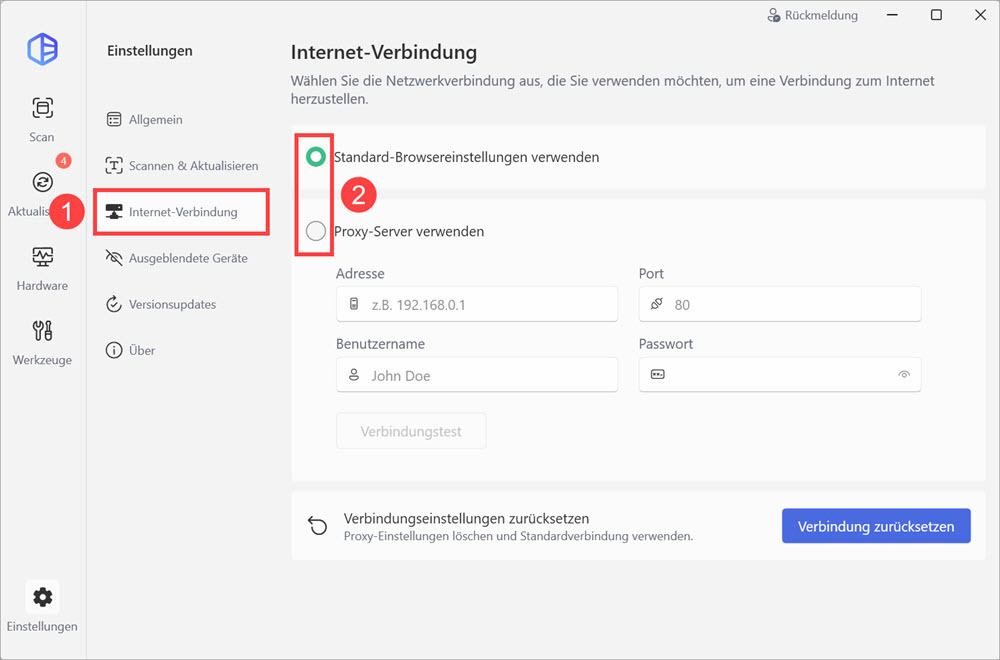
Task: Select Proxy-Server verwenden radio button
Action: tap(316, 231)
